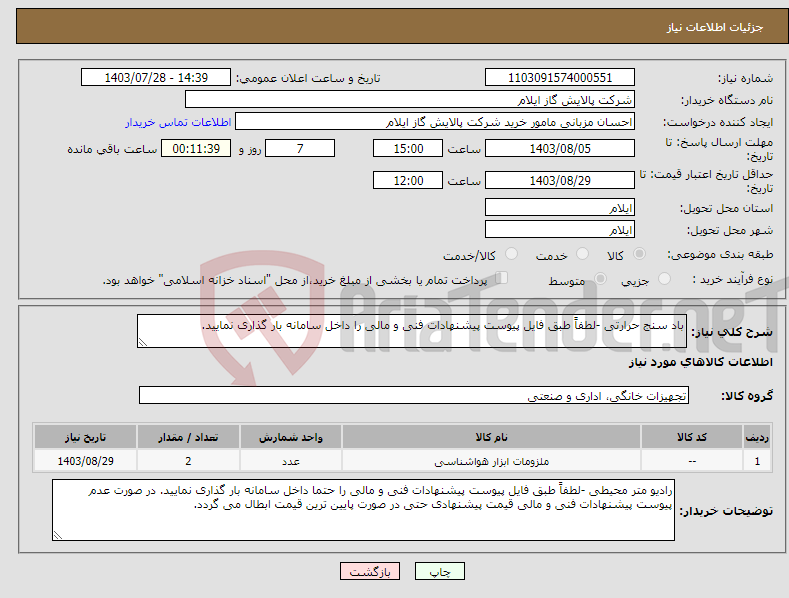Click the چاپ print button
The image size is (789, 598).
pos(440,571)
